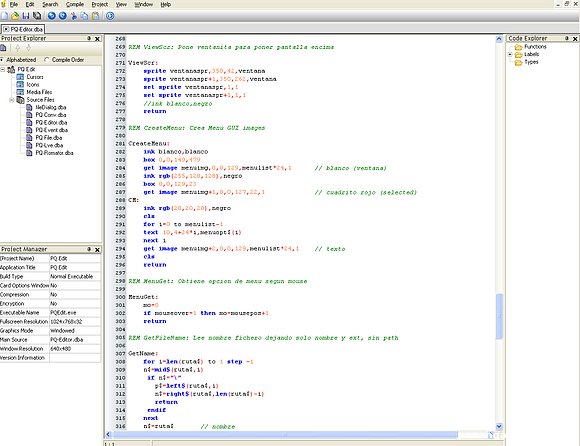The width and height of the screenshot is (580, 446).
Task: Collapse the PQ Edit project tree
Action: [x=3, y=69]
